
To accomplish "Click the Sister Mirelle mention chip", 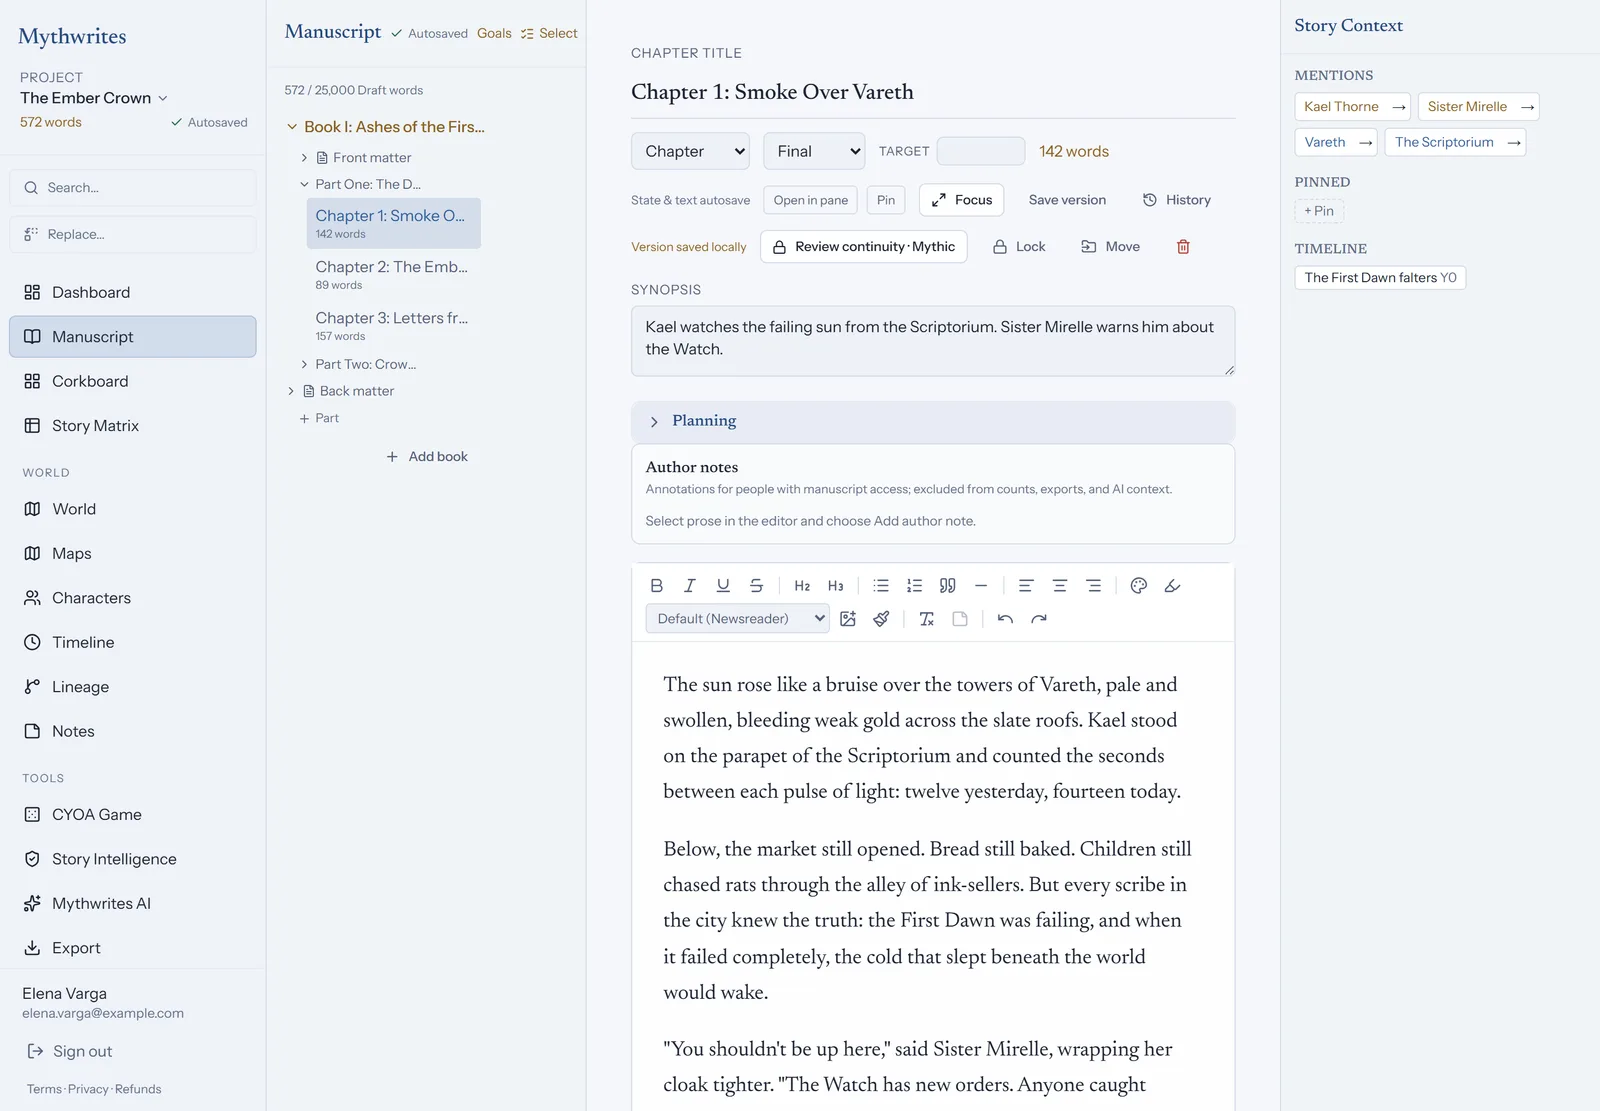I will tap(1478, 107).
